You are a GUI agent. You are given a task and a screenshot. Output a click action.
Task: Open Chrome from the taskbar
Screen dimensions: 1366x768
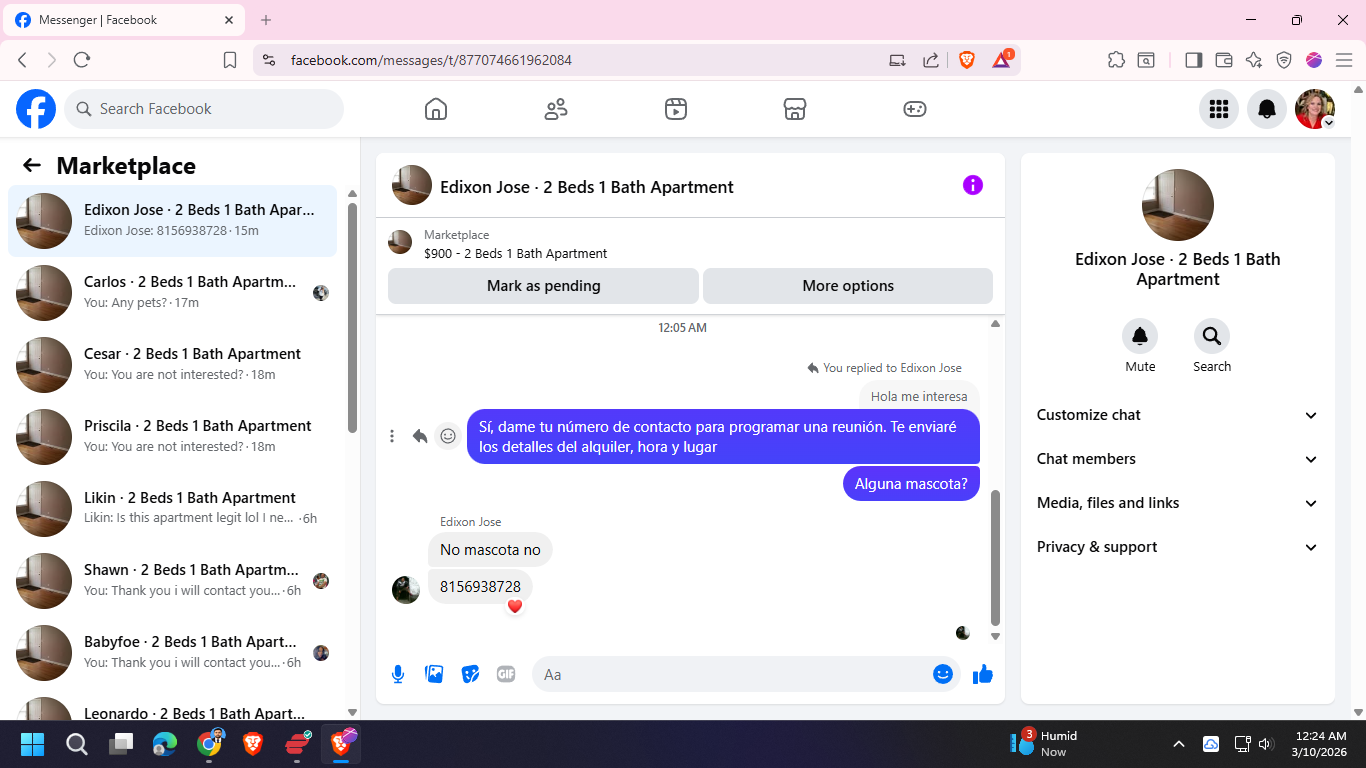209,744
